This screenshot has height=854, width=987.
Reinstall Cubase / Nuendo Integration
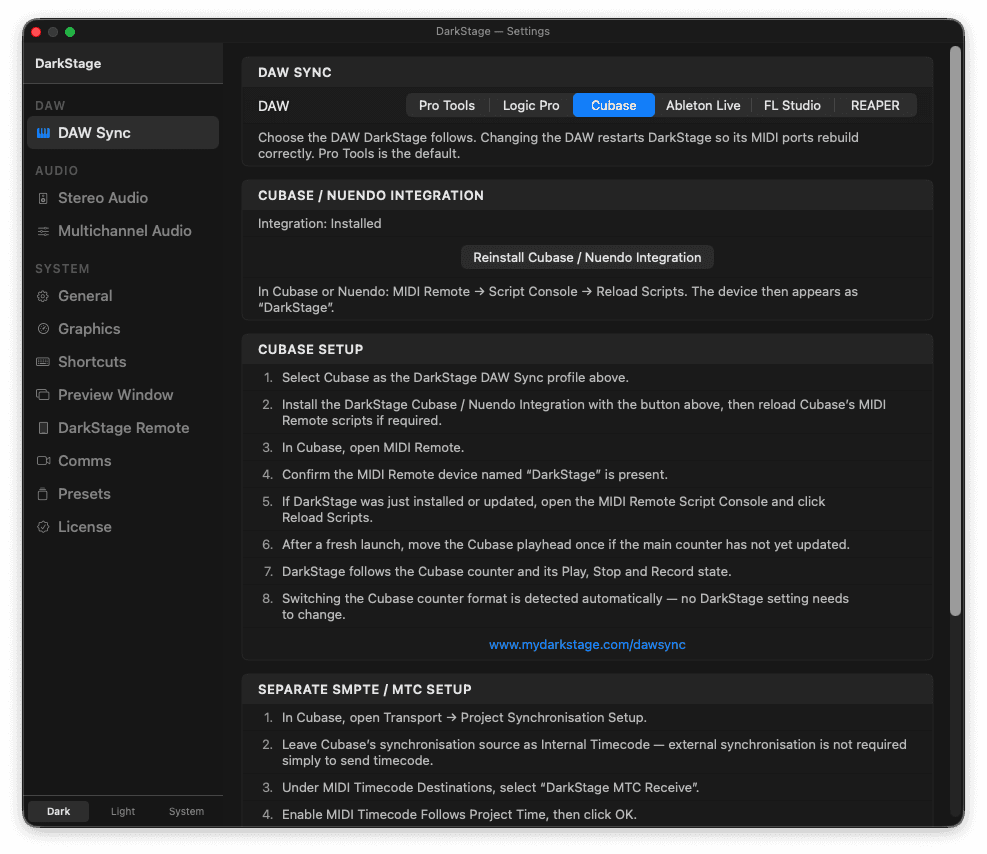point(587,257)
